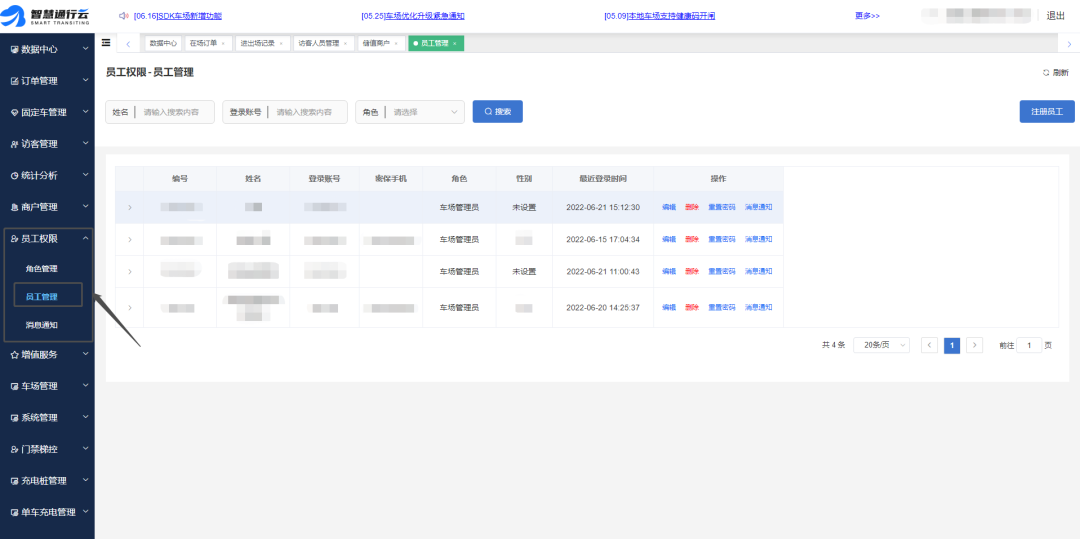Open the 车场优化升级紧急通知 announcement link
The height and width of the screenshot is (539, 1080).
[424, 16]
